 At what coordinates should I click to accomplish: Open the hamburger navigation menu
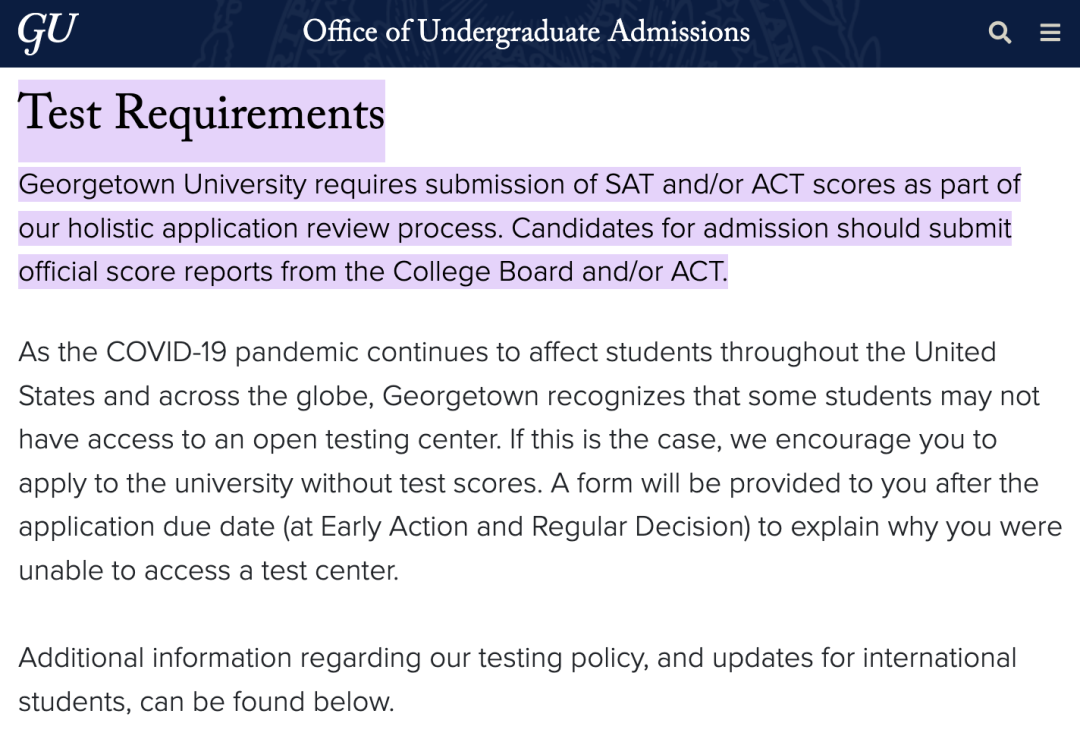1050,32
